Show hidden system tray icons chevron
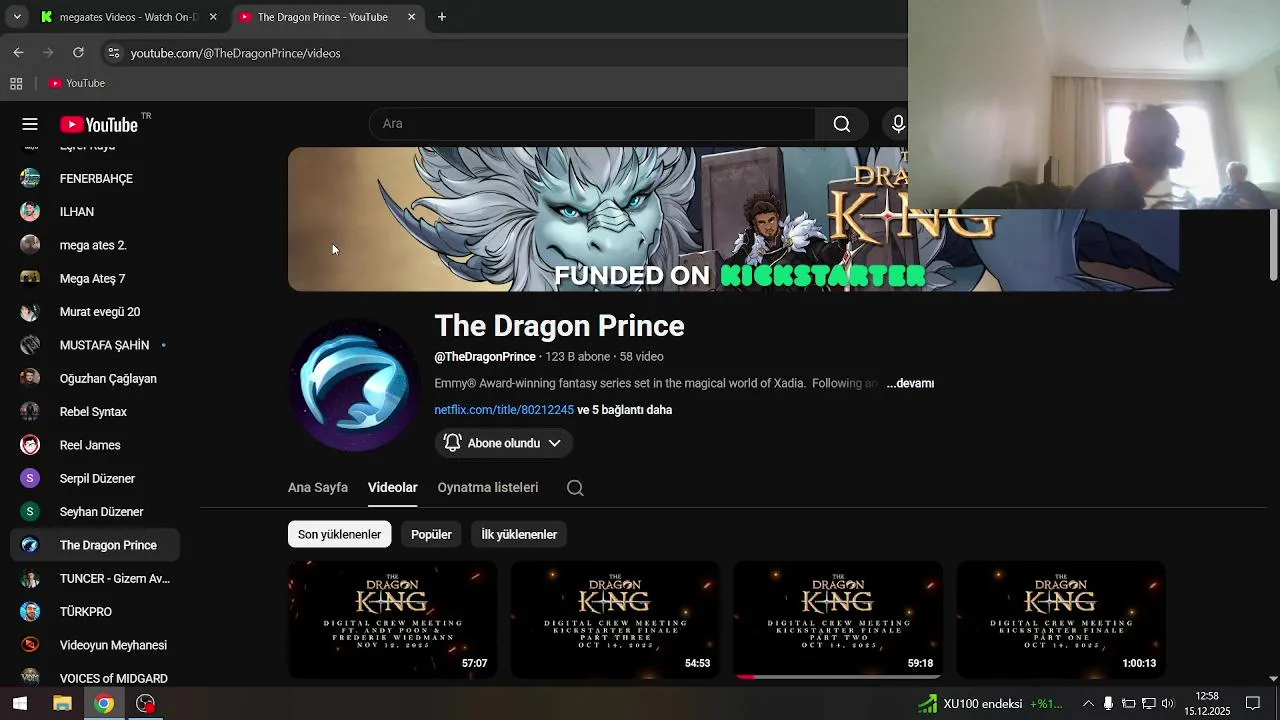 coord(1088,703)
